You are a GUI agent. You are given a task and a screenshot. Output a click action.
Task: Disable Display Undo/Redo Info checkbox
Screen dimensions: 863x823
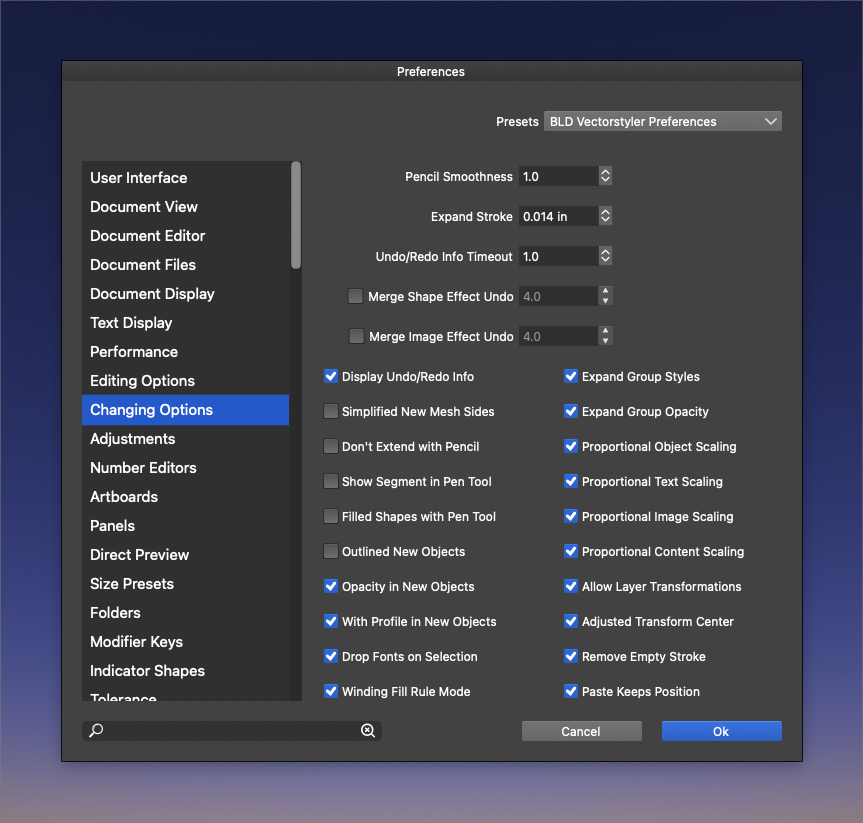(331, 377)
